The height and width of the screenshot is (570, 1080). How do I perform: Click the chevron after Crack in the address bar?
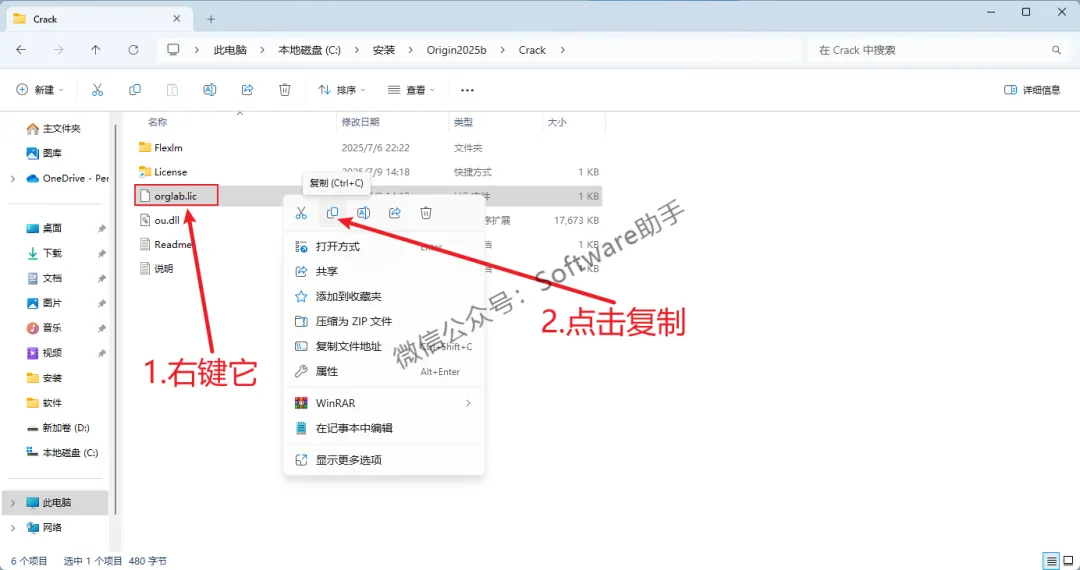click(x=563, y=50)
